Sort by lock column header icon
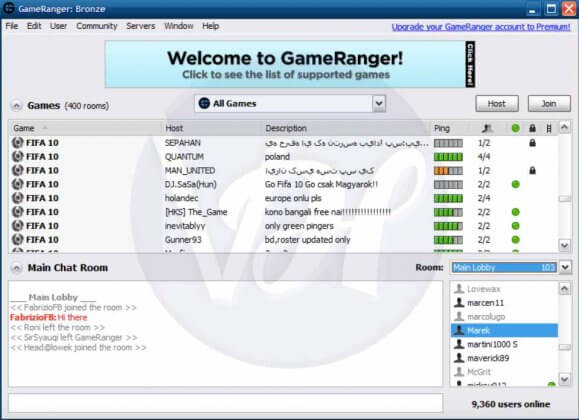 [532, 128]
